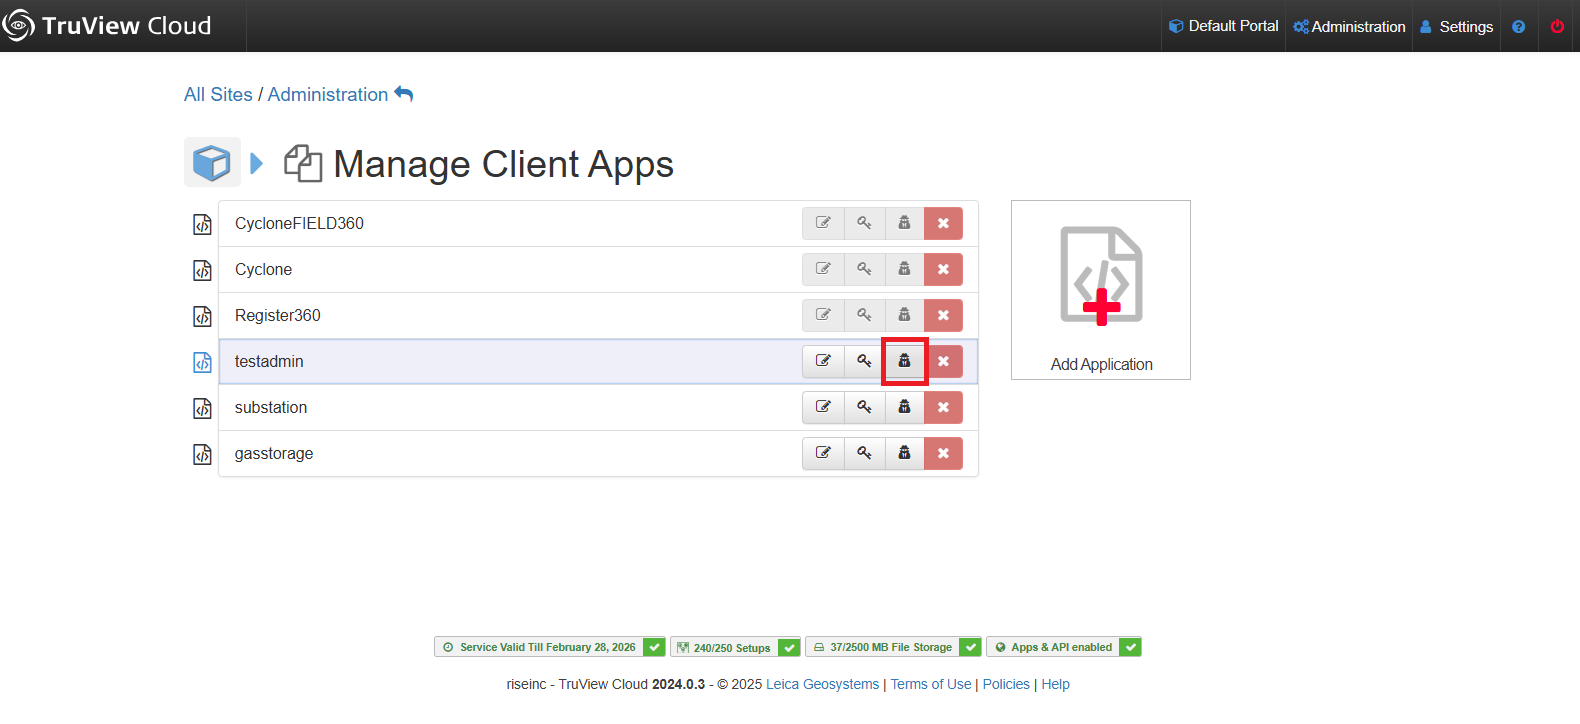Open key settings for gasstorage
The height and width of the screenshot is (724, 1580).
(x=864, y=453)
